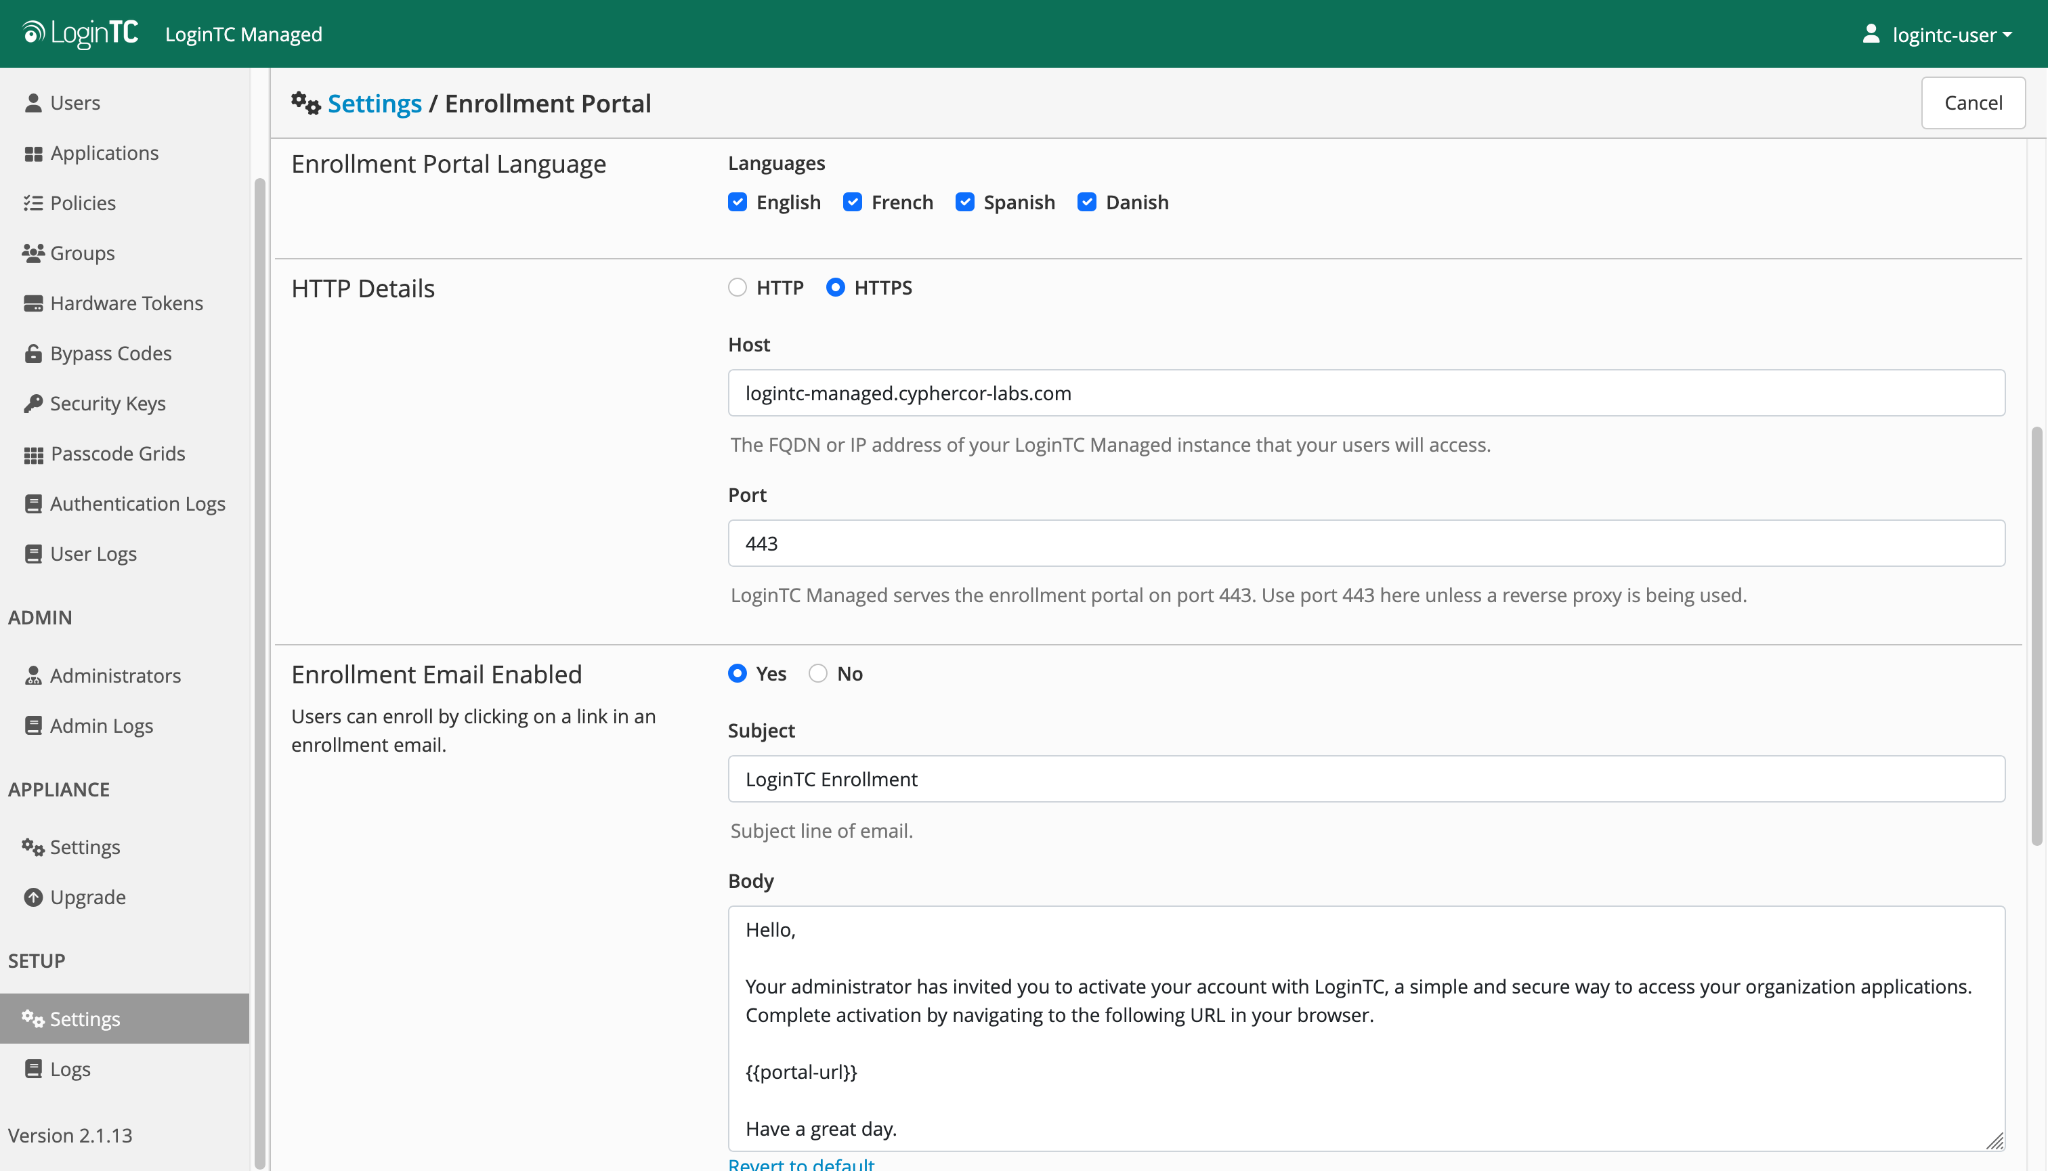Click the Hardware Tokens icon

33,303
